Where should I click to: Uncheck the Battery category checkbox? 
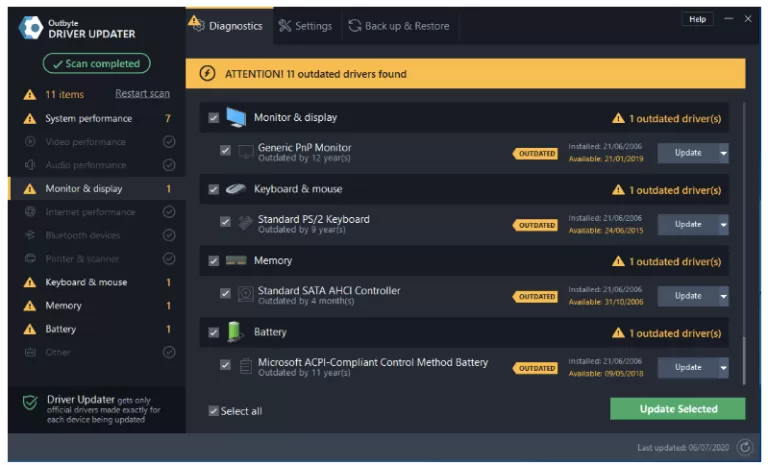(214, 333)
